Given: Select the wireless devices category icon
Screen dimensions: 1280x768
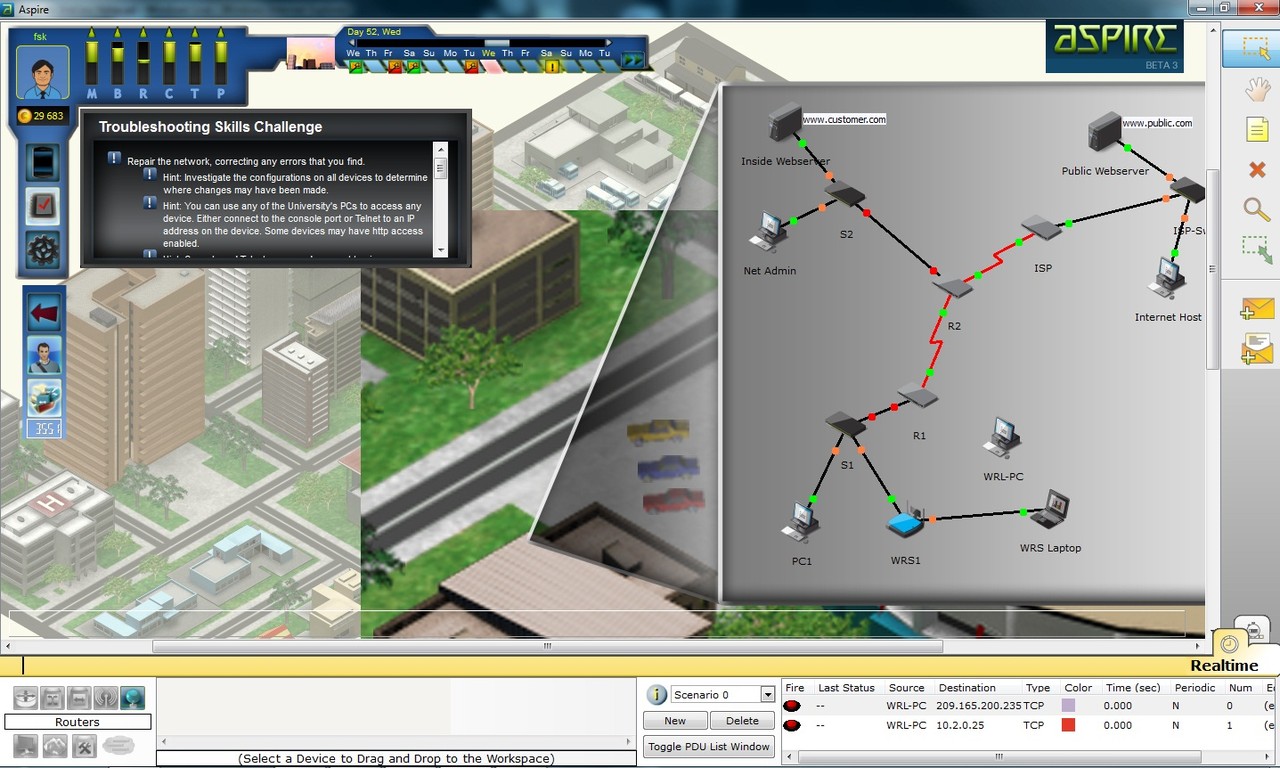Looking at the screenshot, I should (106, 697).
